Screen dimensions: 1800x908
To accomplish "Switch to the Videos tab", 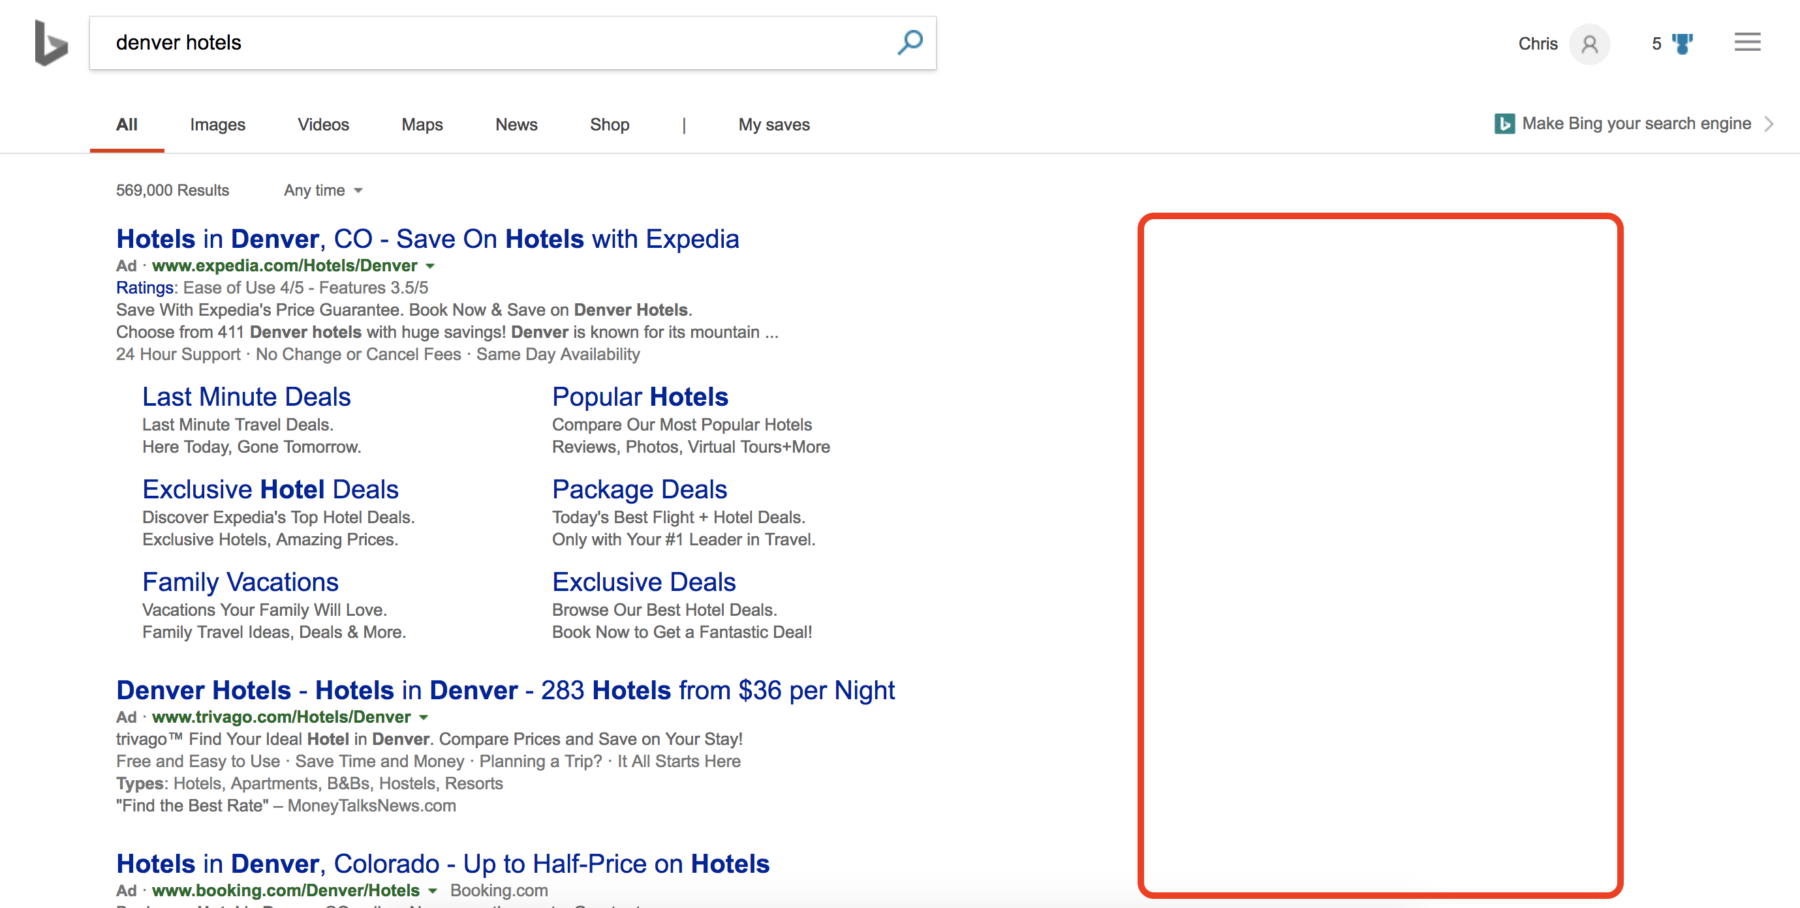I will (x=323, y=125).
